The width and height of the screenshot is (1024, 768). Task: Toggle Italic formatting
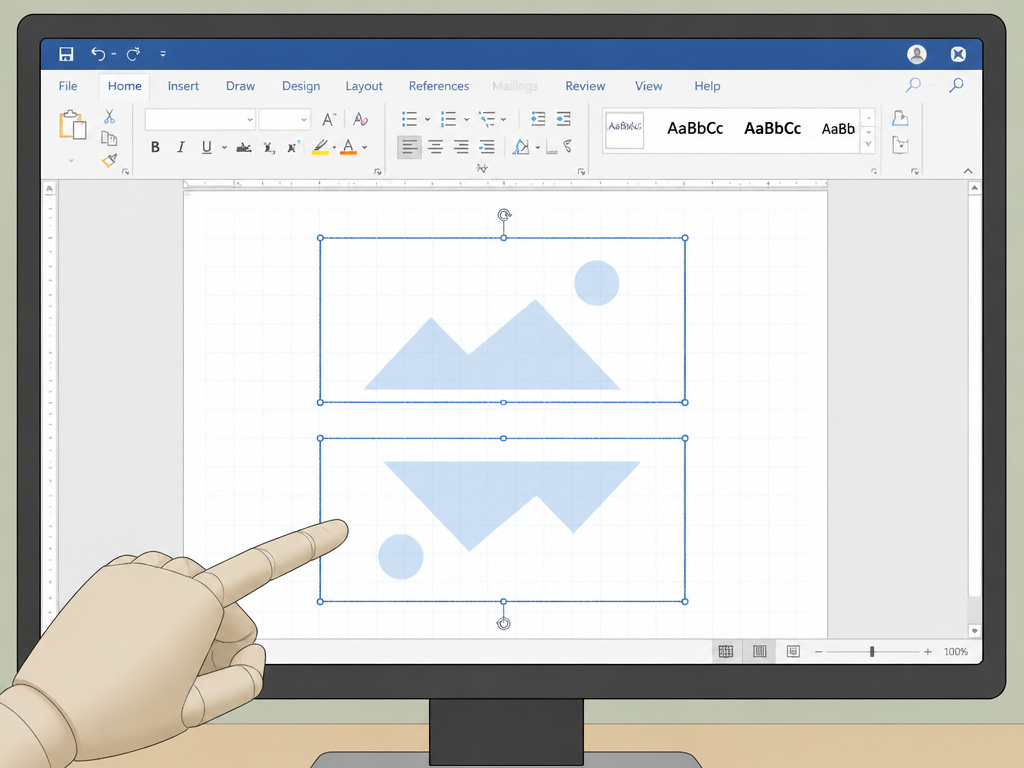pos(181,147)
